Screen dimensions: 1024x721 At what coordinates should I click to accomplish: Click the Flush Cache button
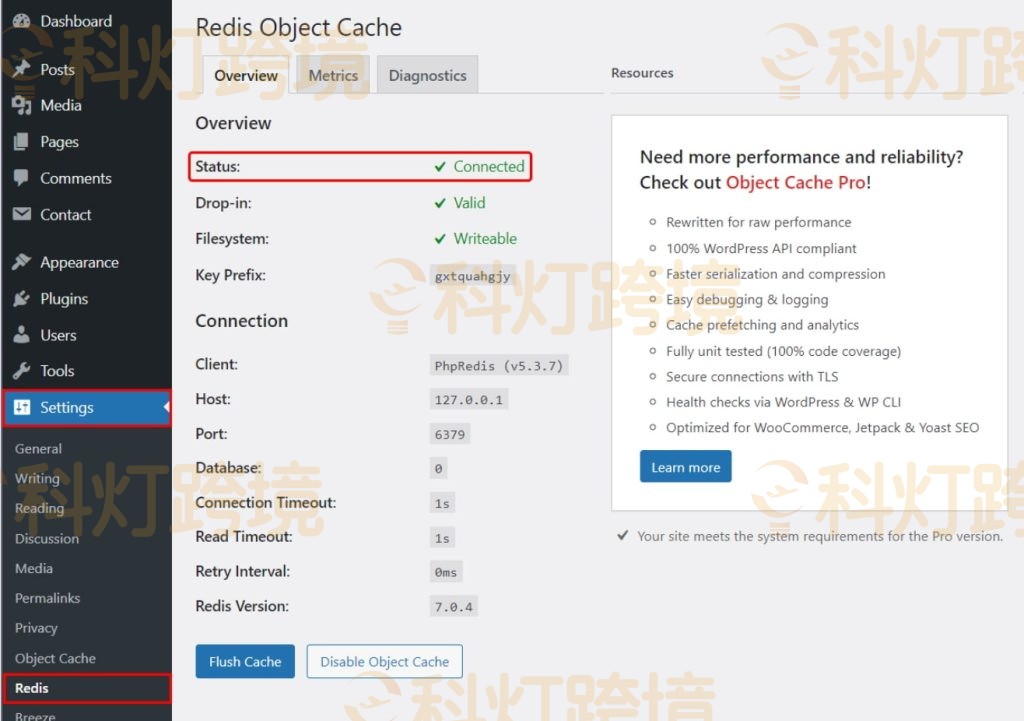[x=244, y=661]
